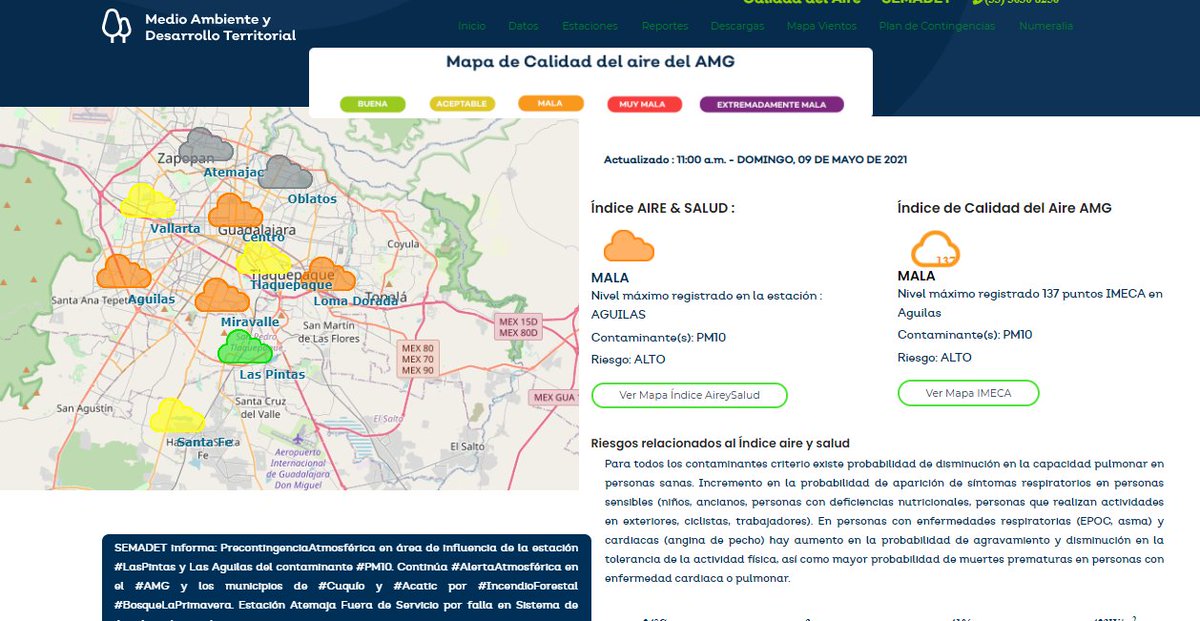Select the Estaciones menu item

590,26
